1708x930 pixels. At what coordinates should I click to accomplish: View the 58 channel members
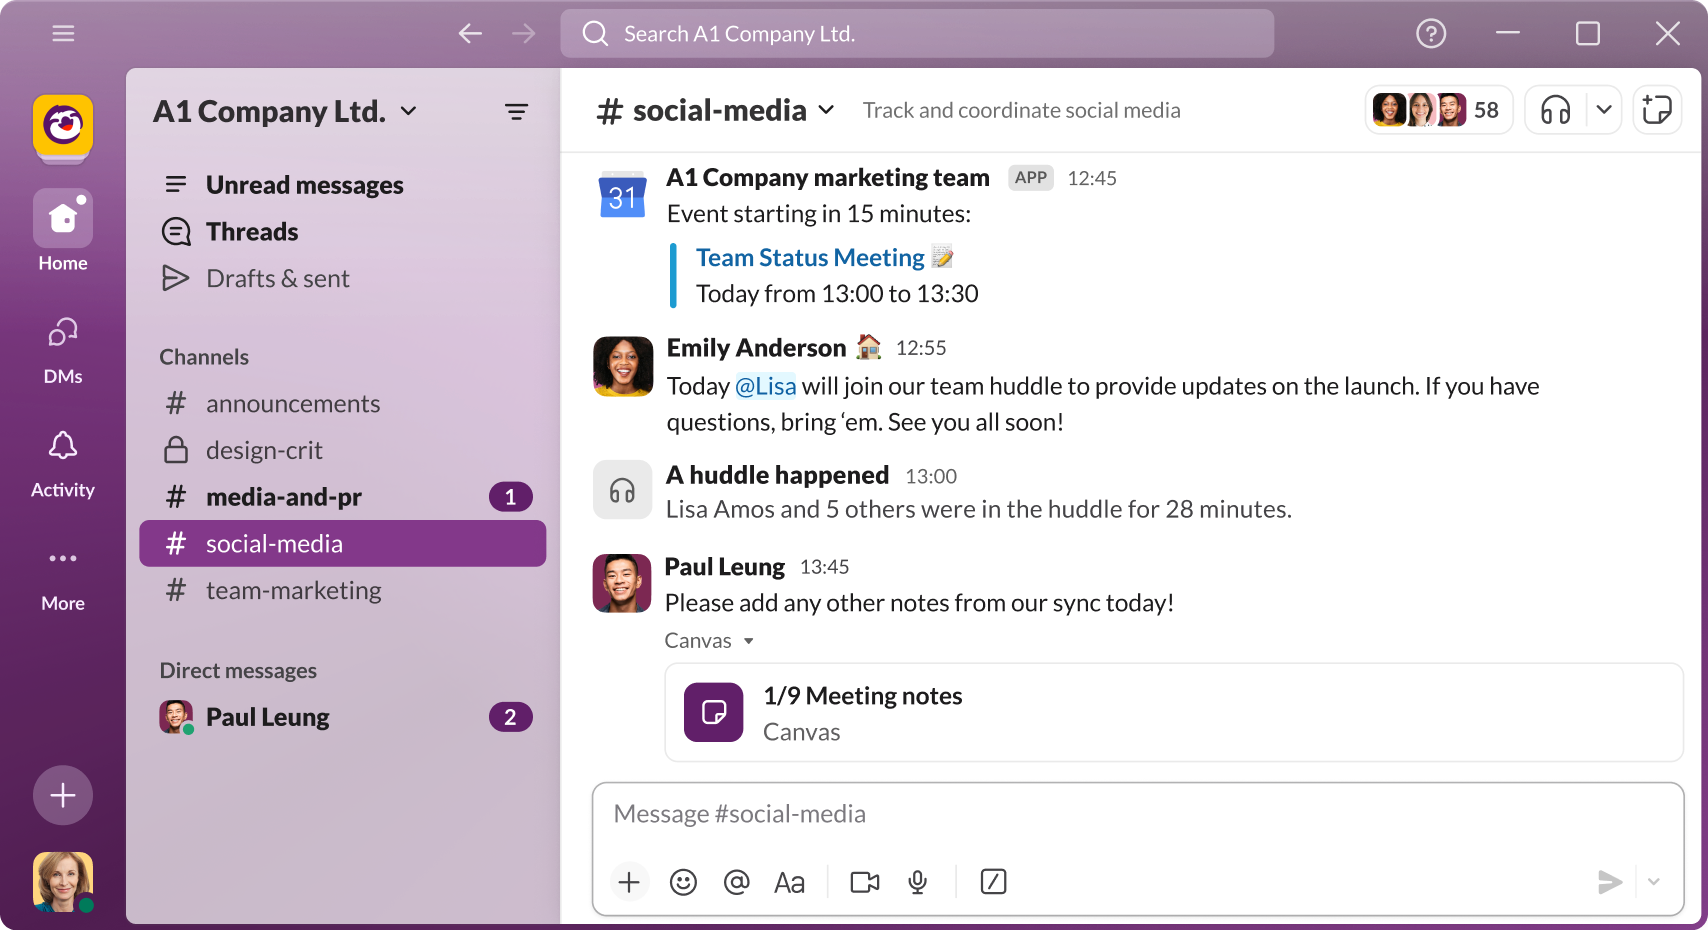(1438, 110)
